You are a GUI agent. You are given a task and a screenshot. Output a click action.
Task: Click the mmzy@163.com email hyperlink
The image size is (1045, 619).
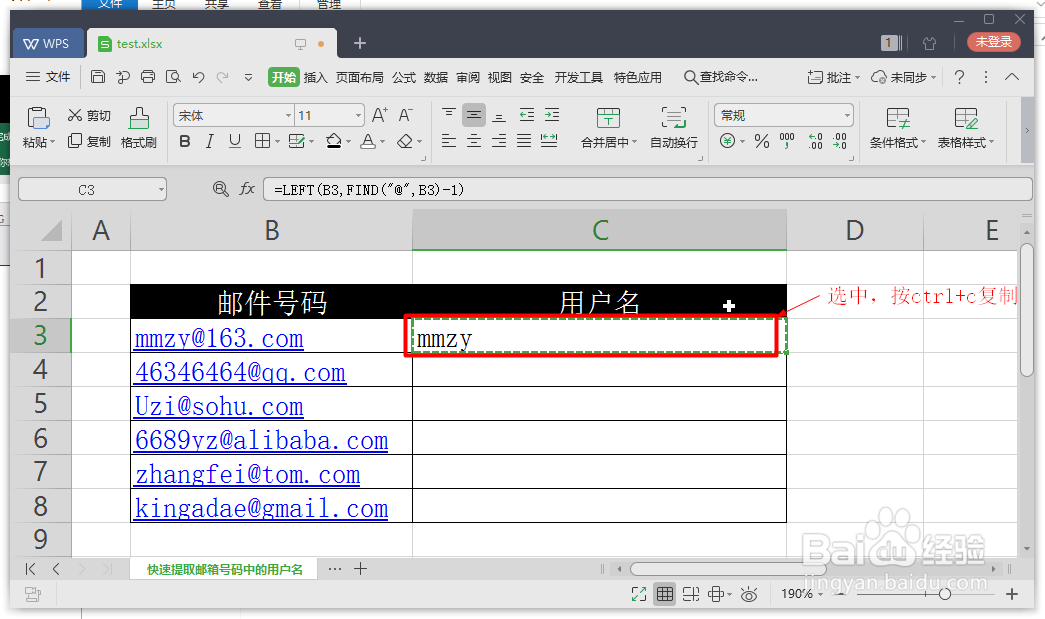218,338
